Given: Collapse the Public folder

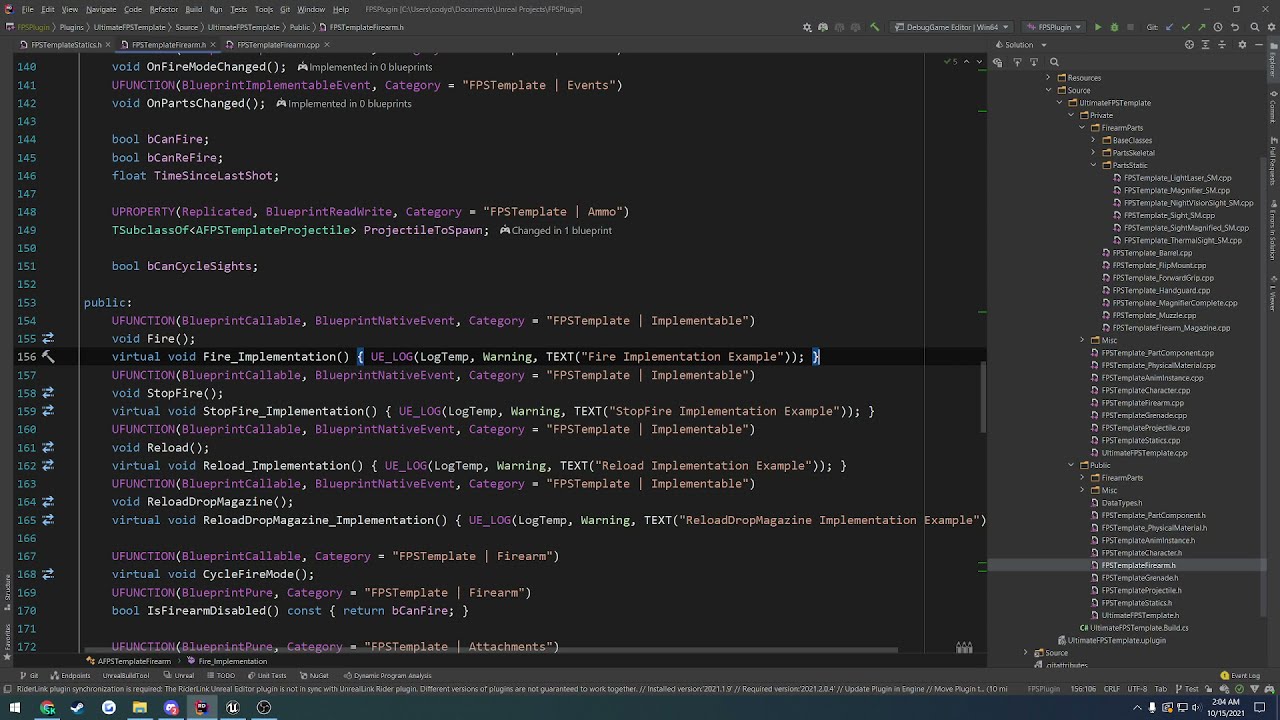Looking at the screenshot, I should point(1070,465).
